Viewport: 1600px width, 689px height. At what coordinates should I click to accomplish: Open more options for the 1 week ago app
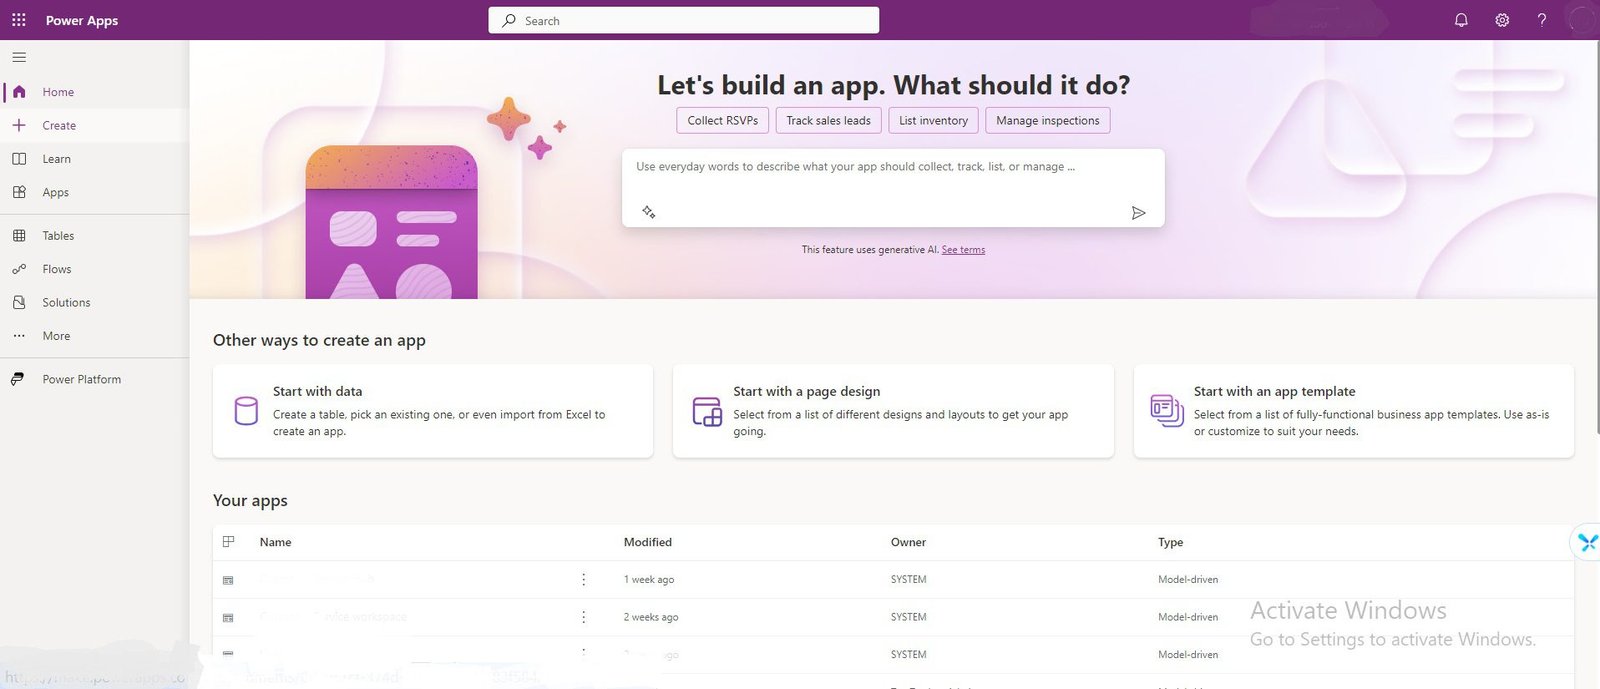(584, 580)
